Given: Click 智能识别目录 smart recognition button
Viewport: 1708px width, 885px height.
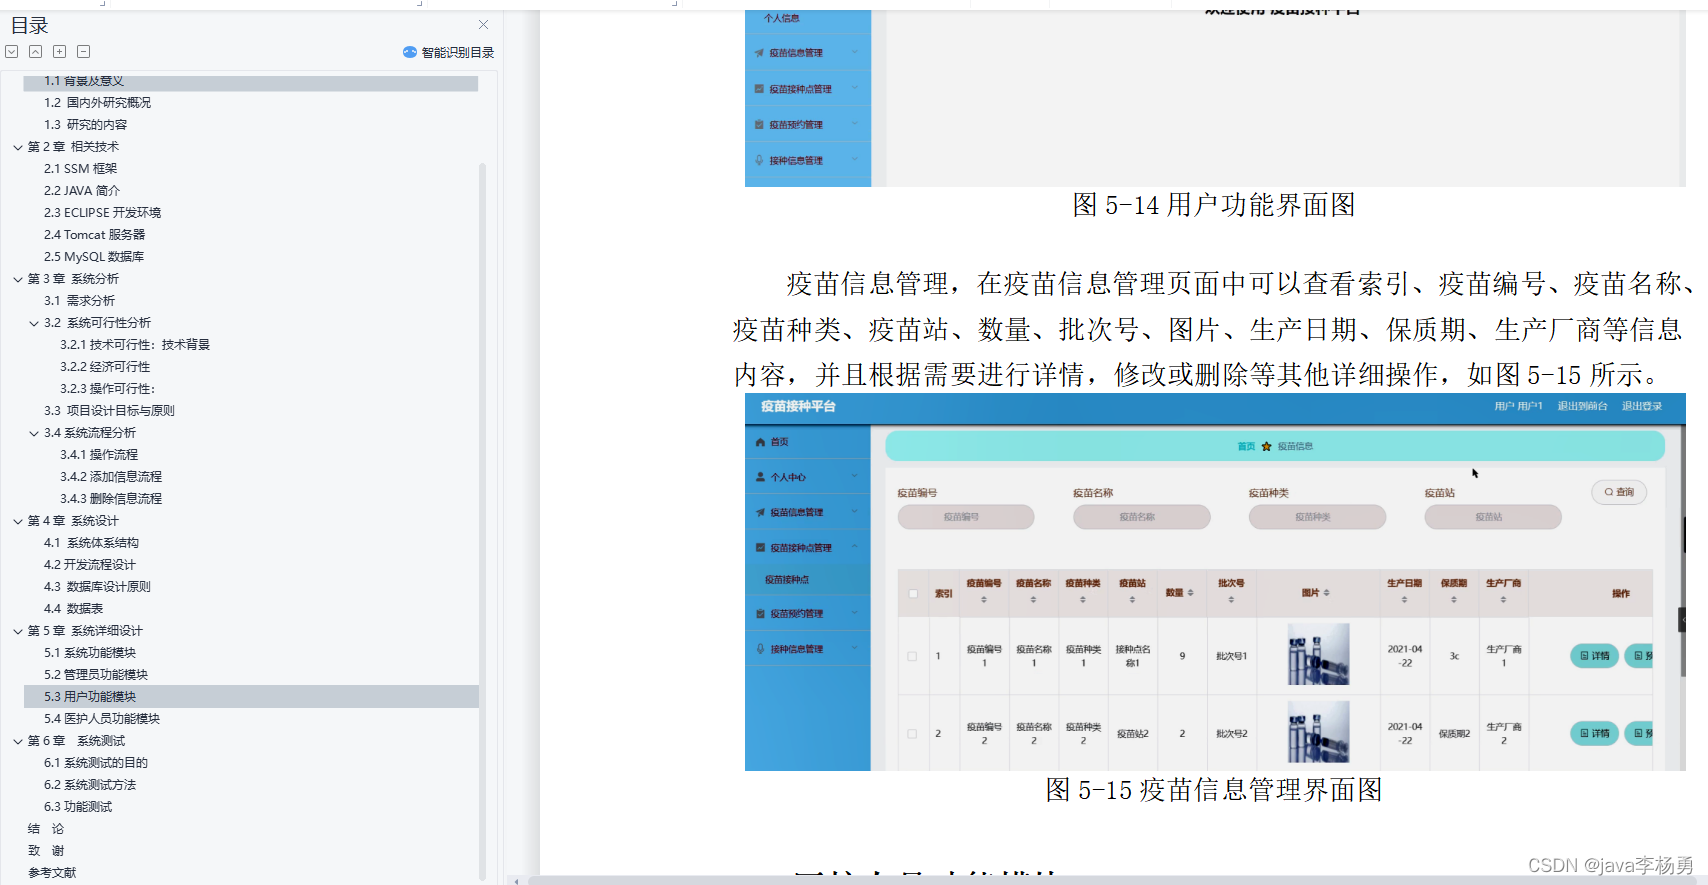Looking at the screenshot, I should [448, 52].
